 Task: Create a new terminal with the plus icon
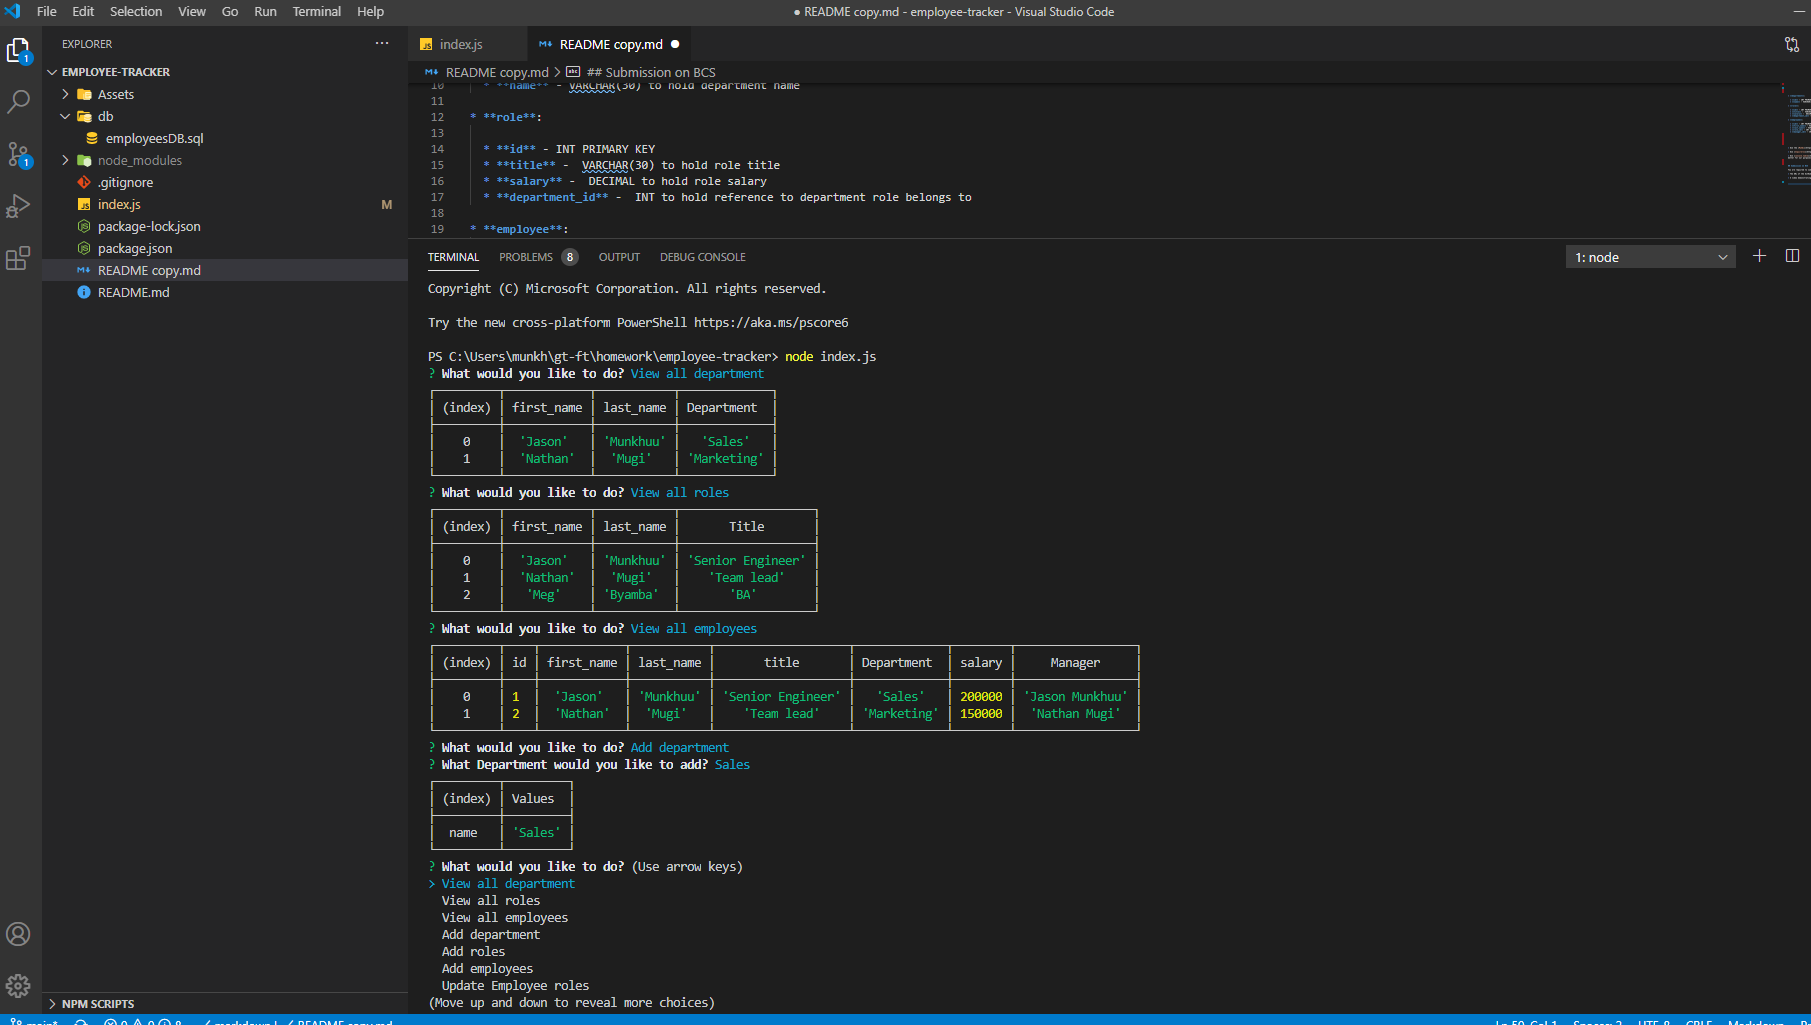pyautogui.click(x=1759, y=256)
